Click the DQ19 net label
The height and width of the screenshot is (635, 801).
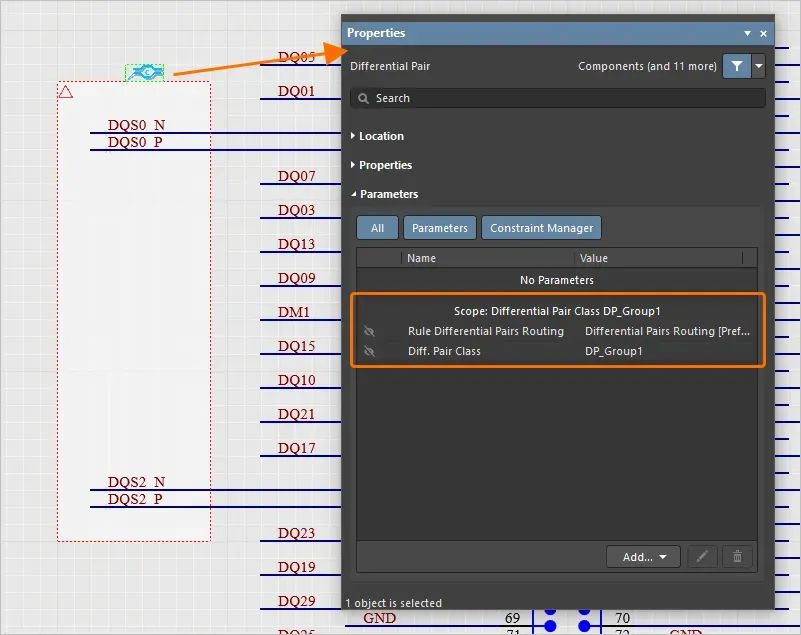click(296, 567)
